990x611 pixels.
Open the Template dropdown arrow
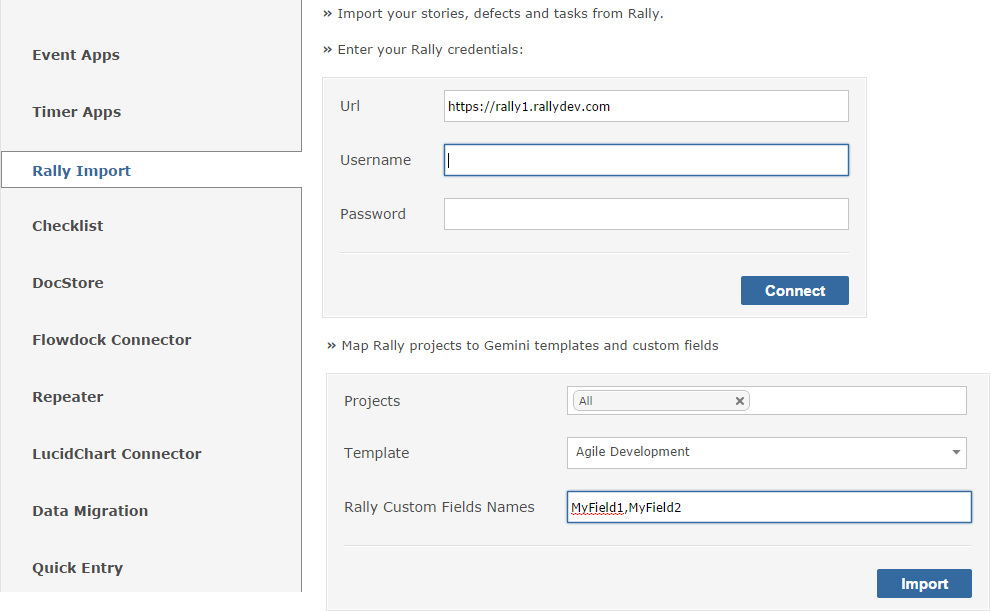tap(956, 452)
